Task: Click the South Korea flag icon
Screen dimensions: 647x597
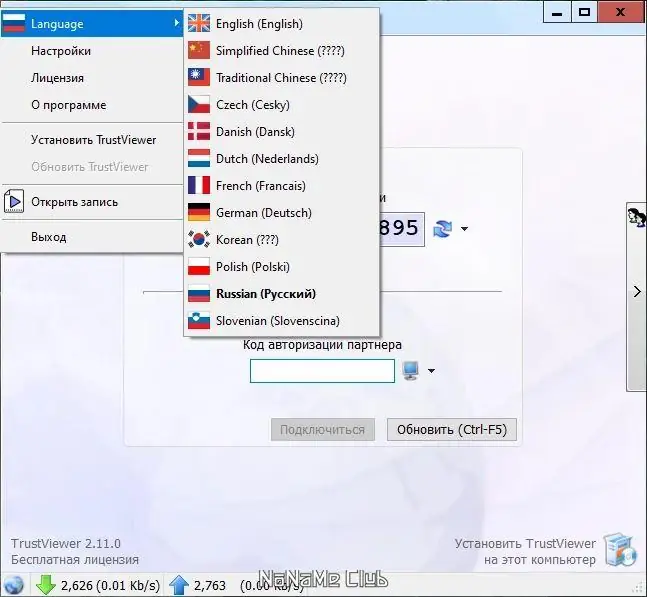Action: click(199, 239)
